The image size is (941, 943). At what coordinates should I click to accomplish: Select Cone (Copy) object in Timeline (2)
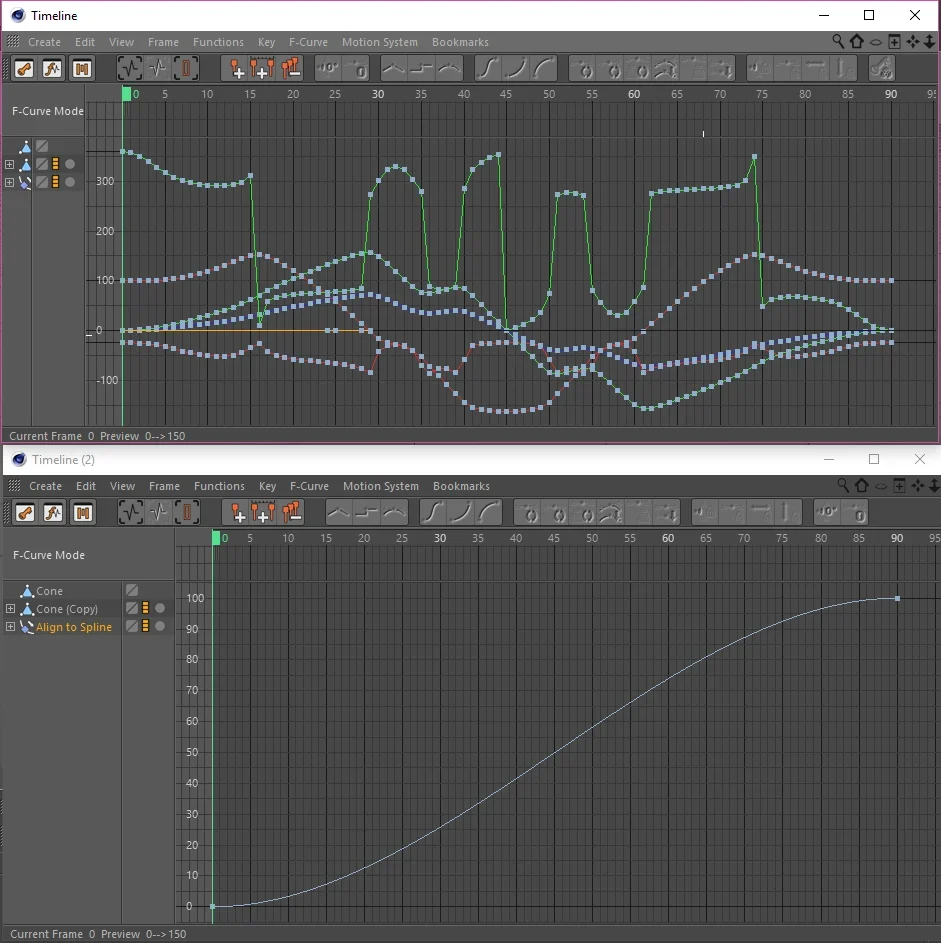click(x=67, y=609)
